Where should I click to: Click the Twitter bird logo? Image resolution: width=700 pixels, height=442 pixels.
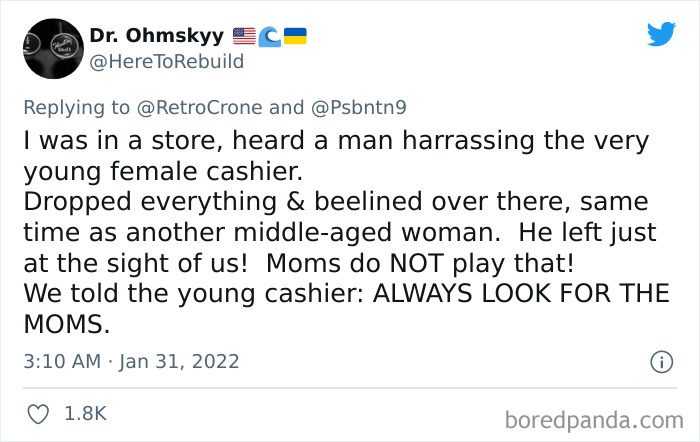[x=661, y=34]
